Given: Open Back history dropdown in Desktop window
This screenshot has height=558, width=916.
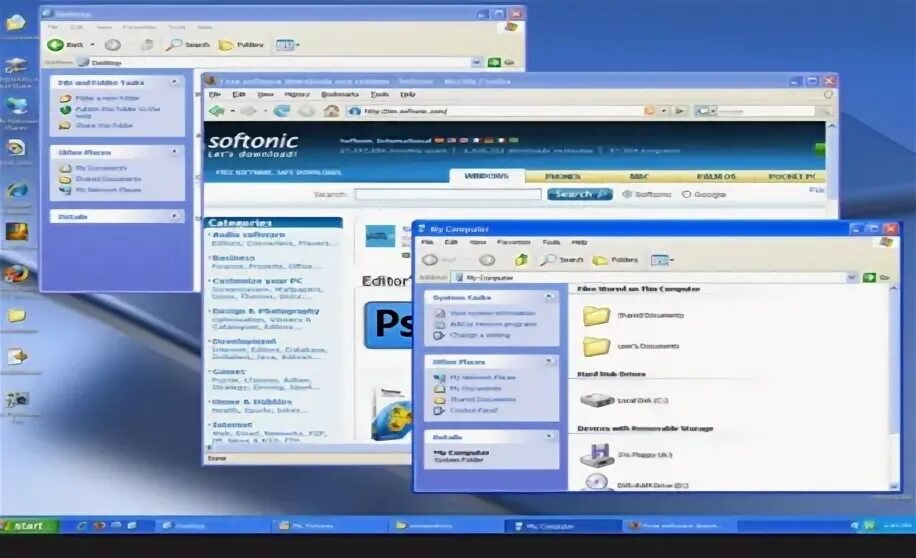Looking at the screenshot, I should click(92, 44).
